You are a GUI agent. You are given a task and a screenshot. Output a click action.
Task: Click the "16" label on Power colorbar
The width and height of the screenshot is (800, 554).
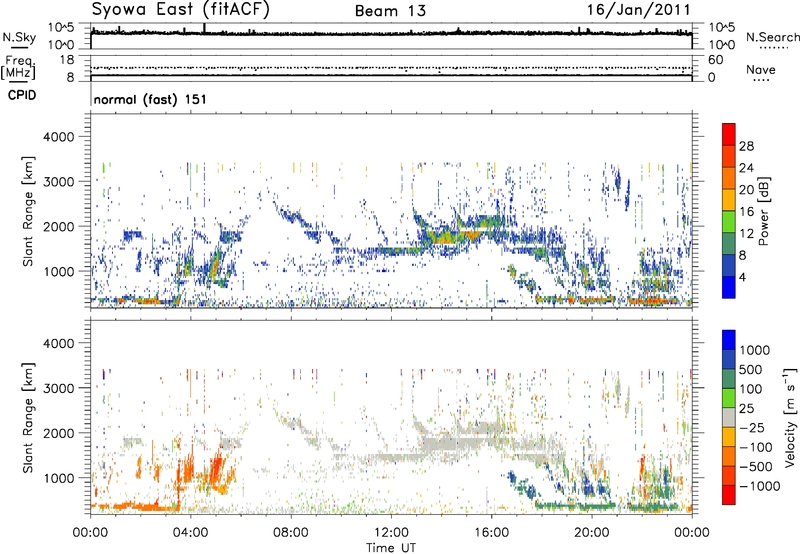746,212
